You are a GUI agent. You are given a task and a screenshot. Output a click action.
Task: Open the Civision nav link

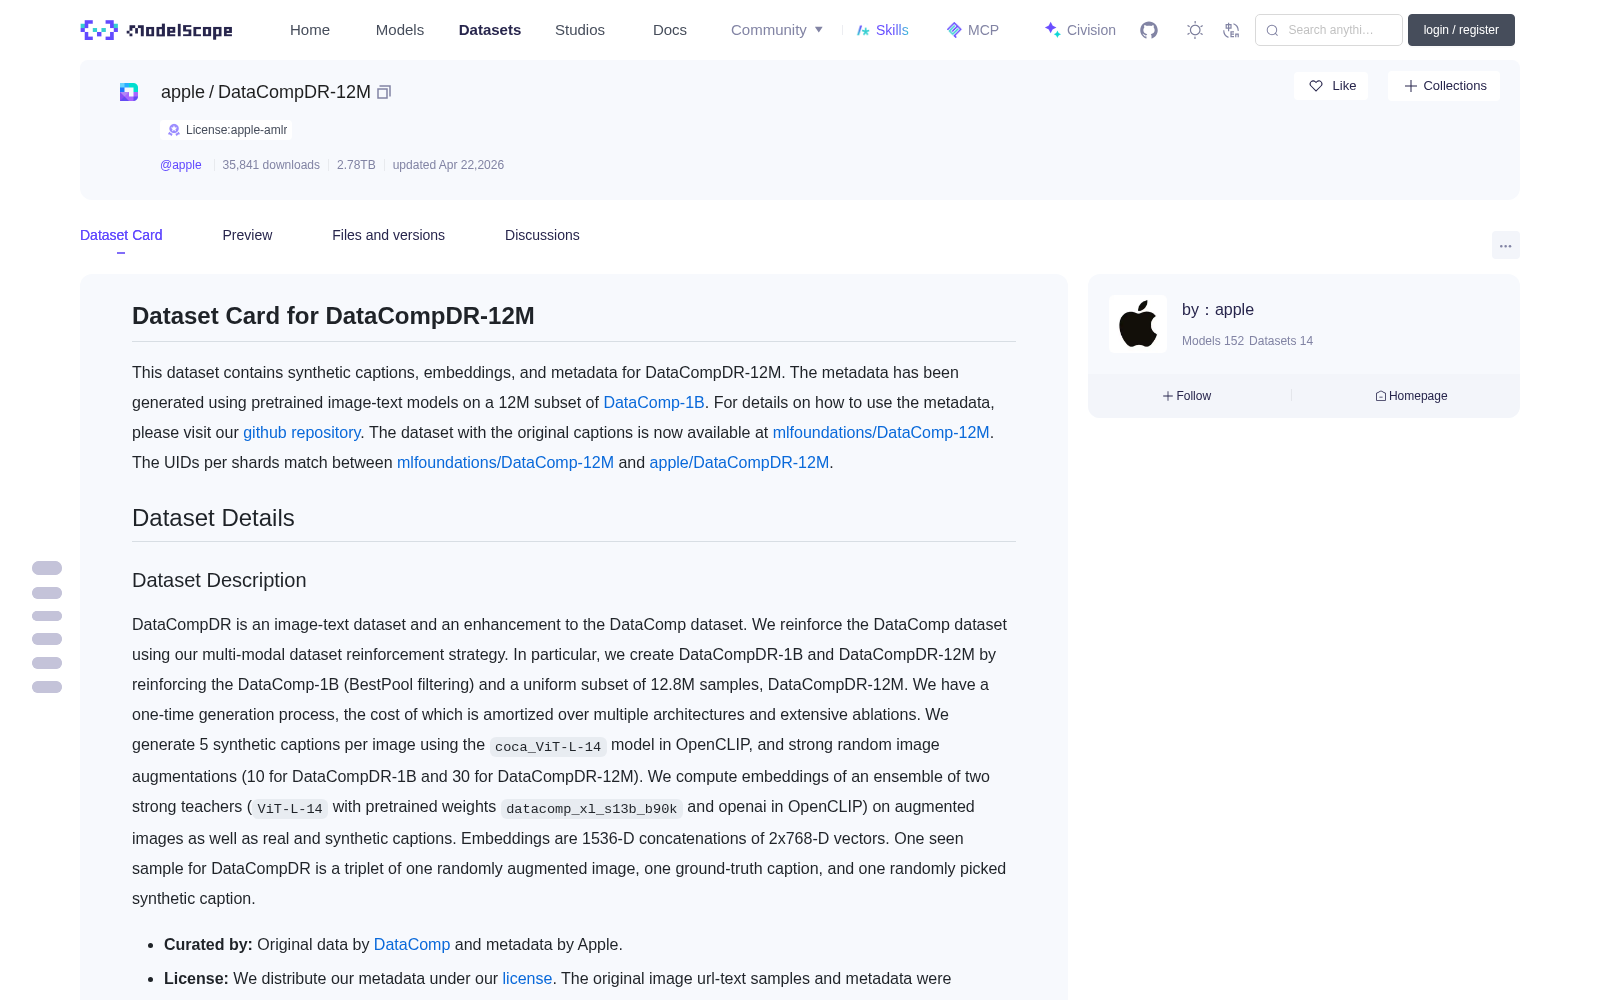pos(1091,30)
